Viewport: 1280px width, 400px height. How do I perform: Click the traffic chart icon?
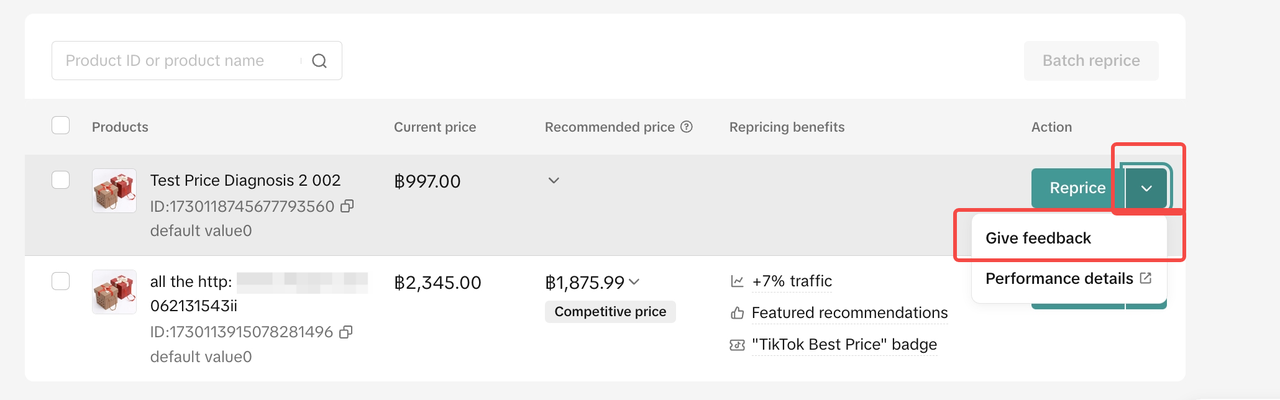[737, 281]
